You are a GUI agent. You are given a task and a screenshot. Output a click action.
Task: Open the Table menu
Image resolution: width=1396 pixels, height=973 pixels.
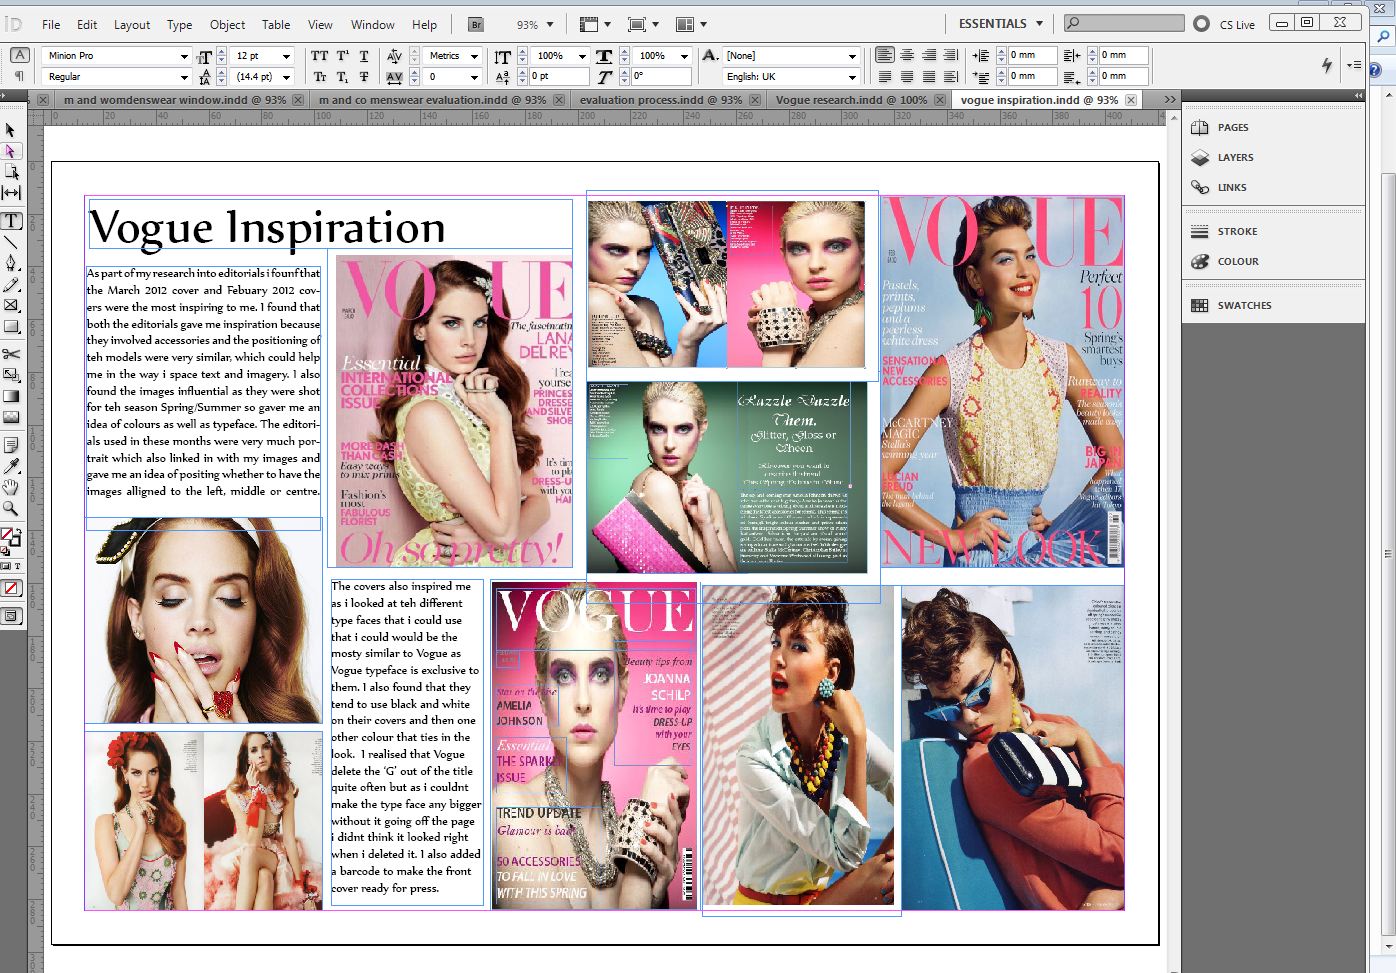coord(276,24)
